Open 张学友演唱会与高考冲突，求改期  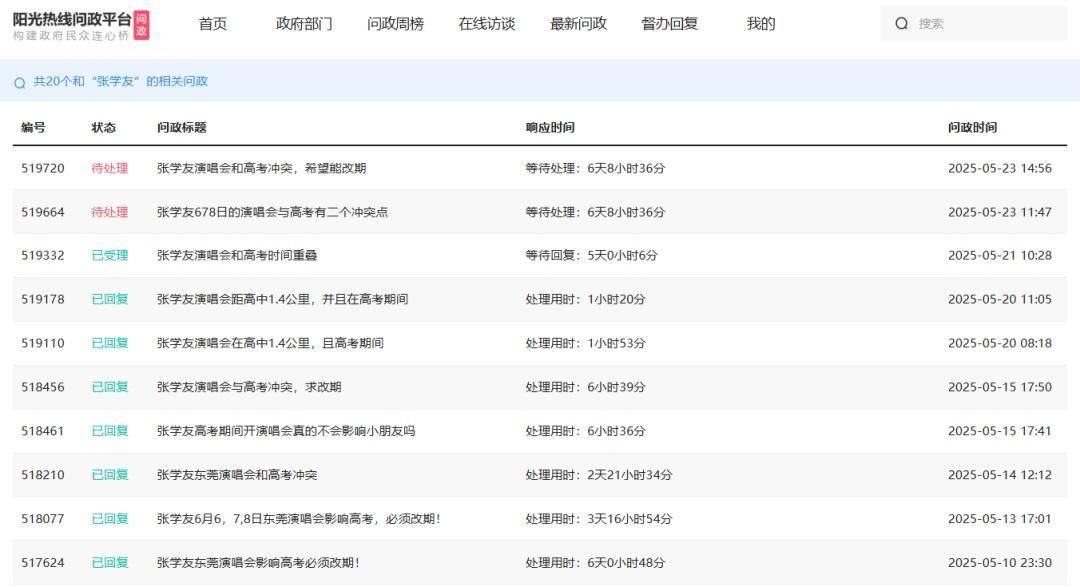[x=249, y=387]
